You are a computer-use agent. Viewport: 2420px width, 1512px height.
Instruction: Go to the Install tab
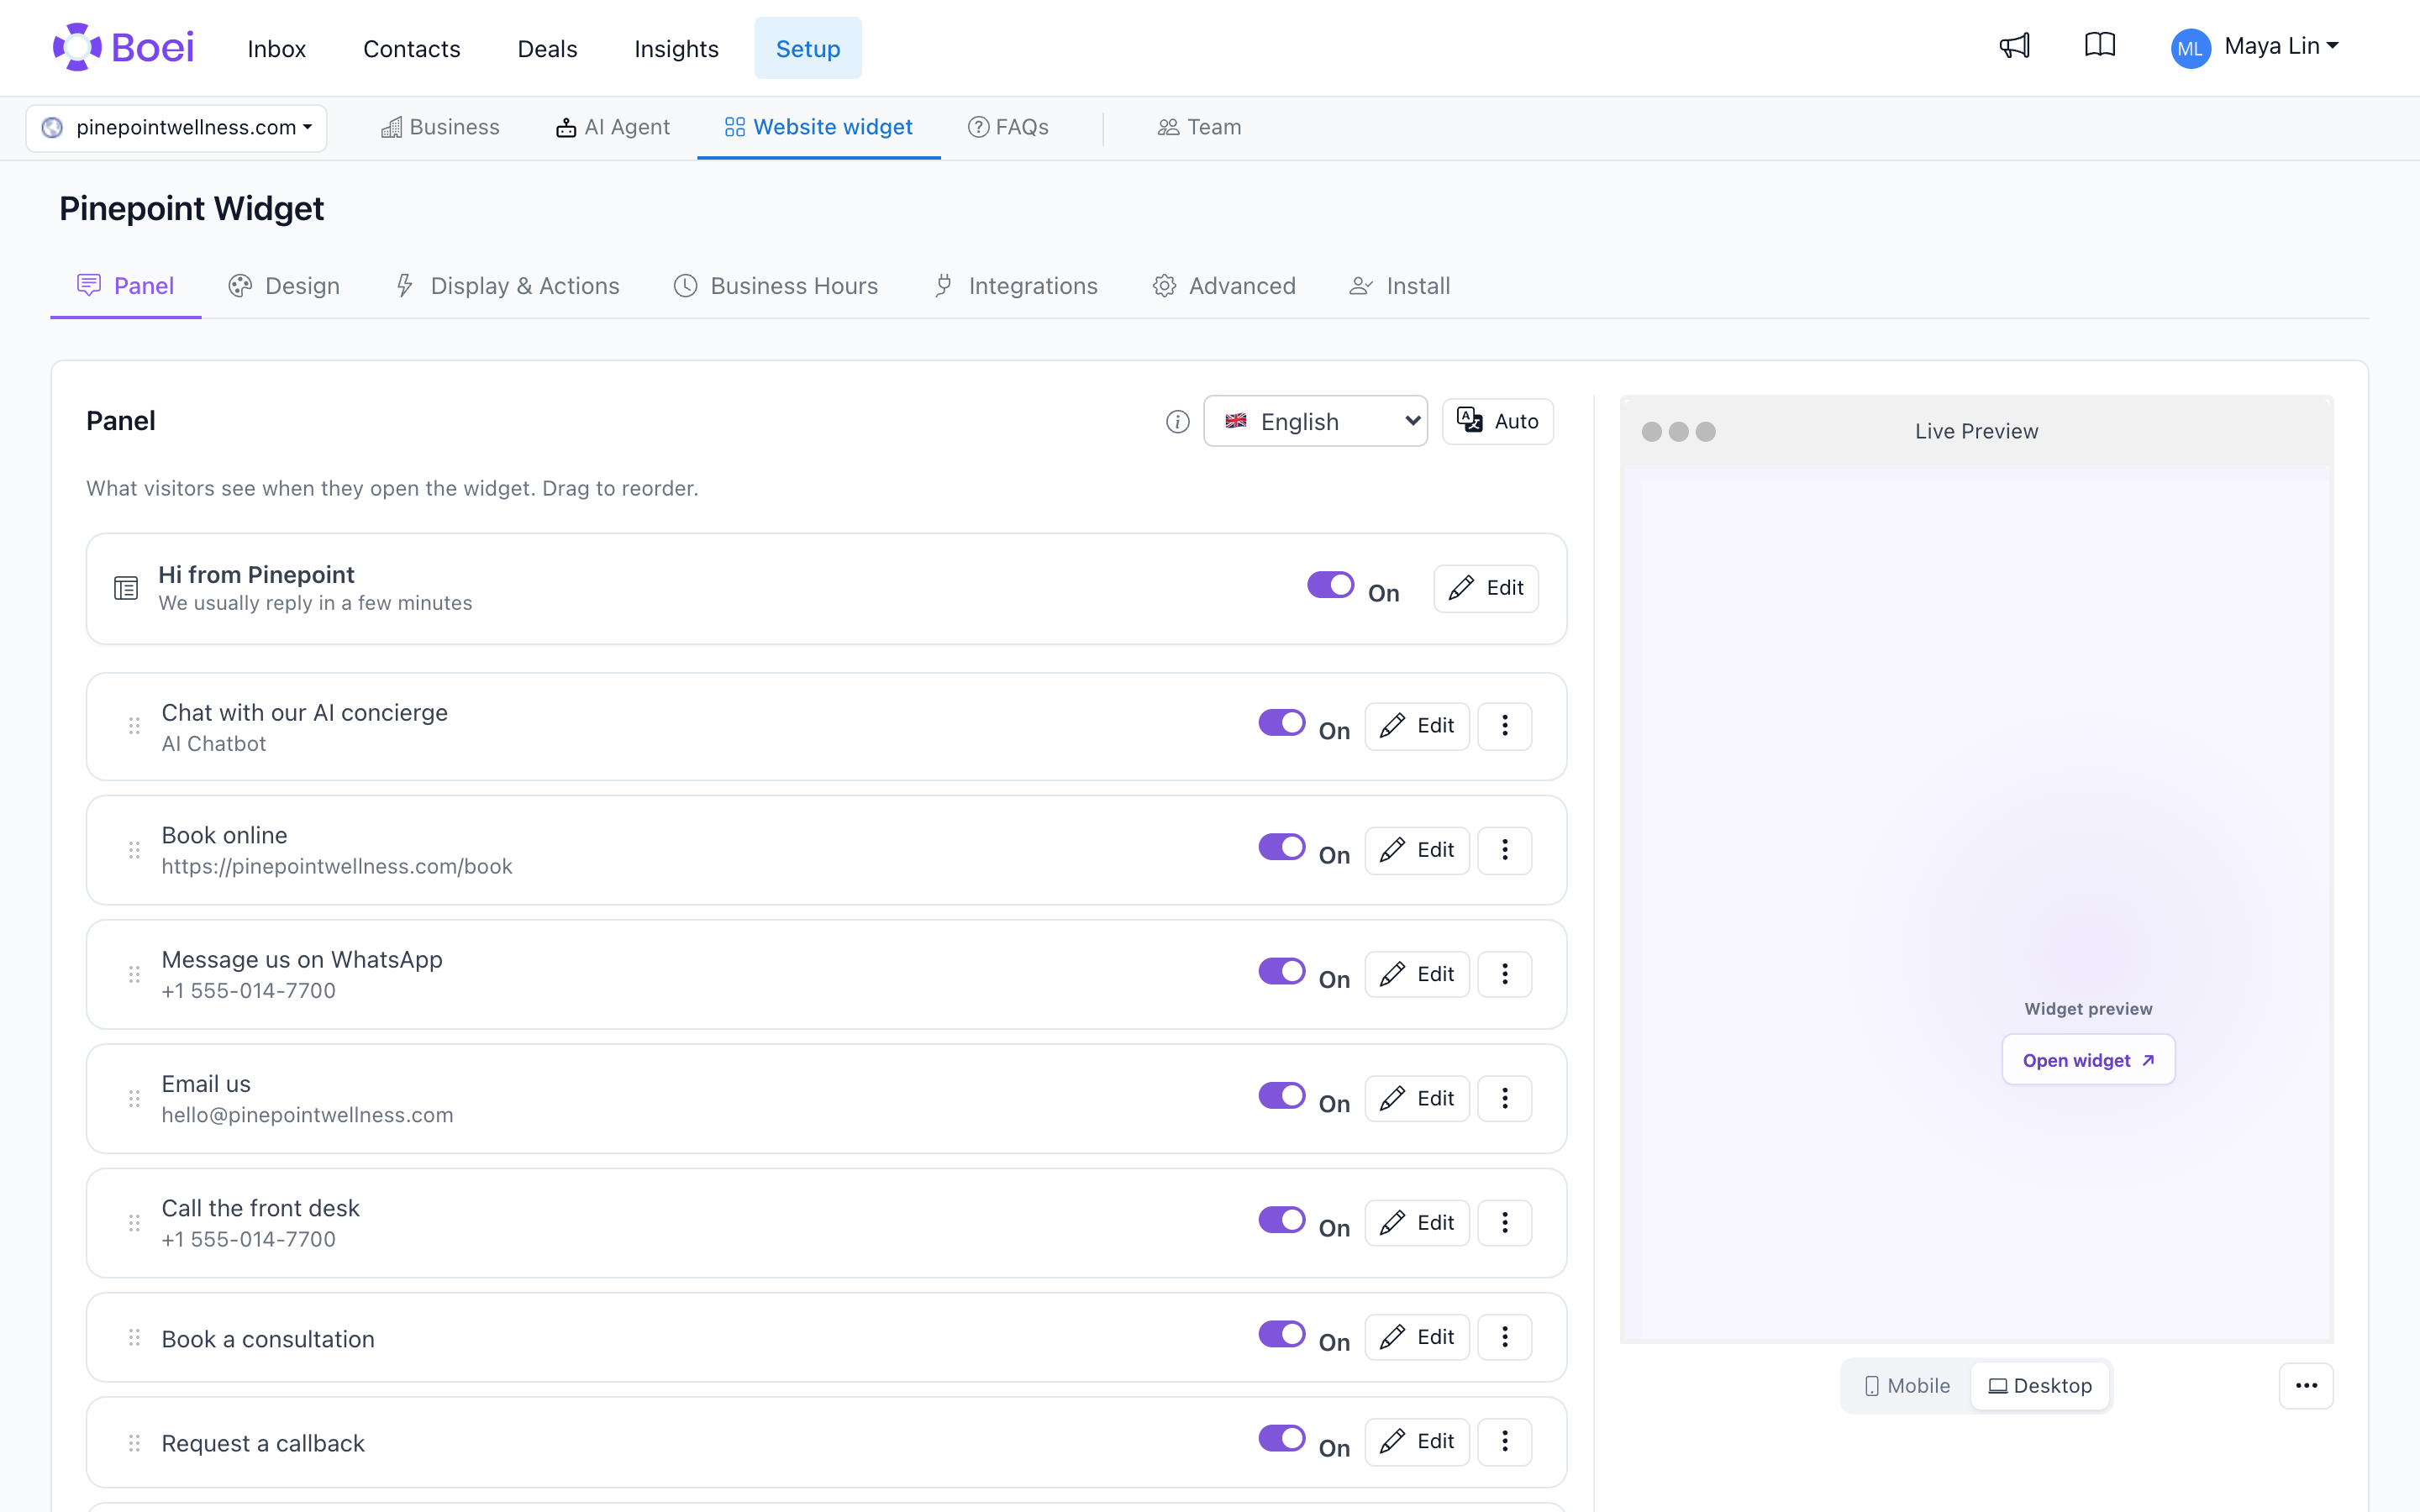(x=1400, y=286)
